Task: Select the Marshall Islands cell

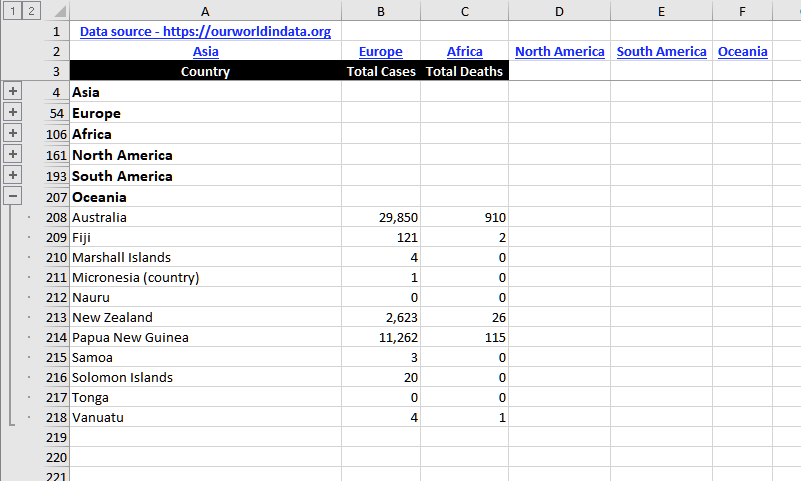Action: pos(205,257)
